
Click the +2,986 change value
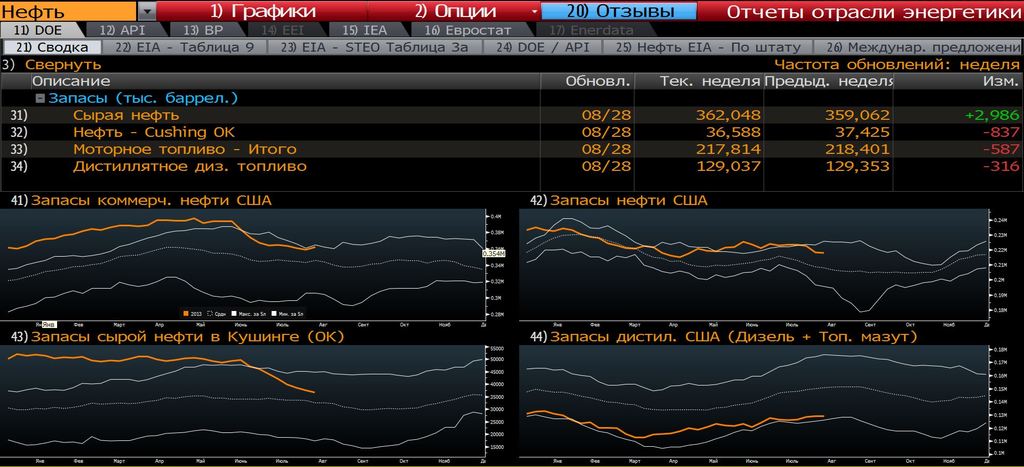click(x=991, y=115)
